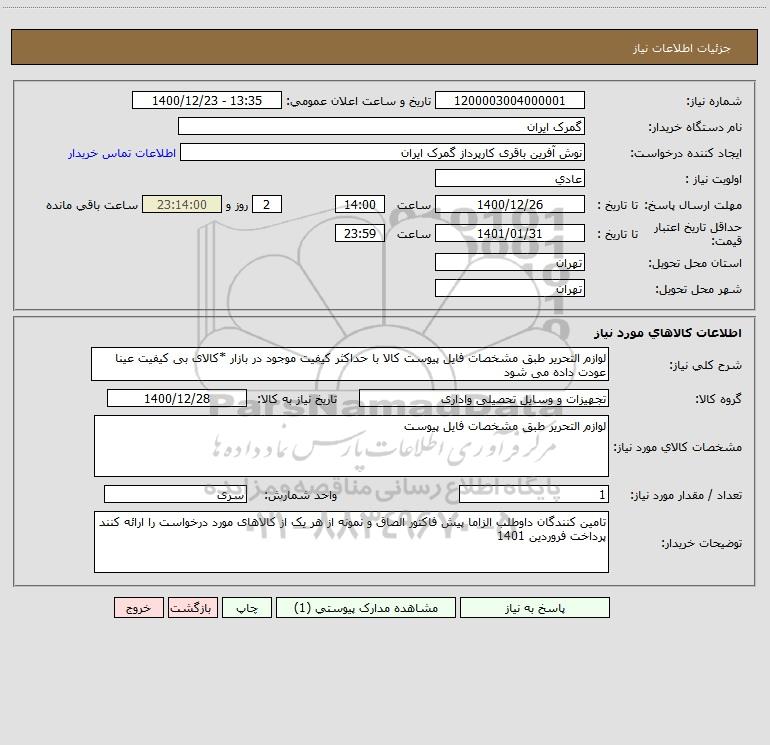
Task: Click the label استان محل تحویل
Action: pyautogui.click(x=695, y=264)
